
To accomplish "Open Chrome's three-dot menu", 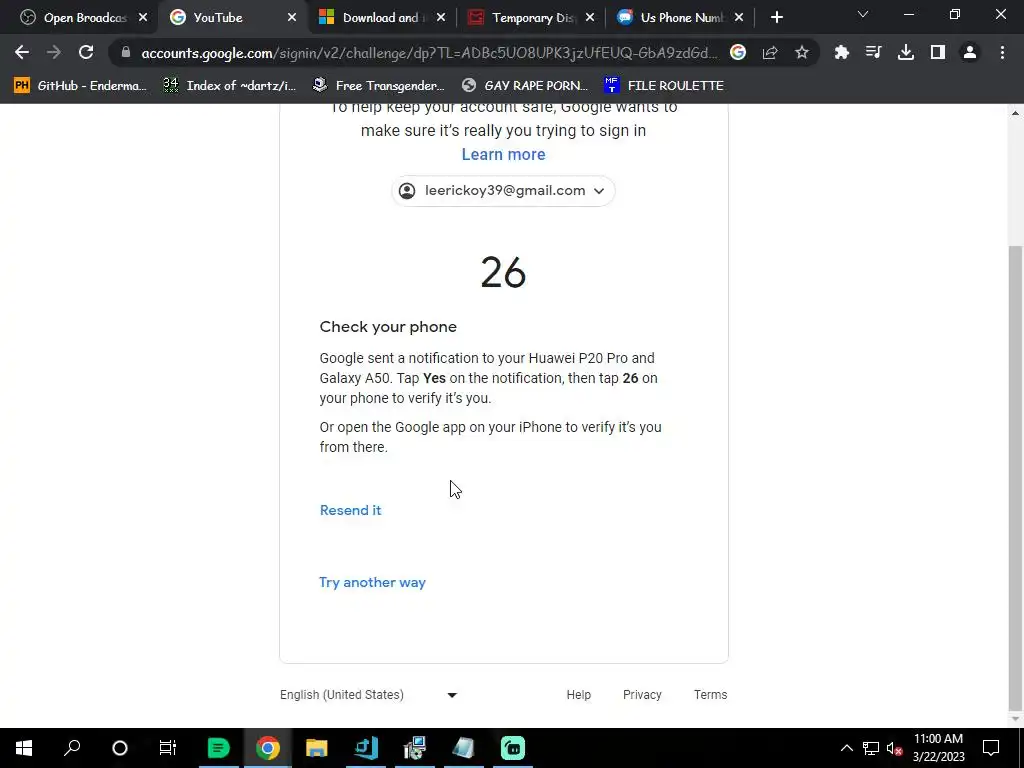I will pyautogui.click(x=1002, y=53).
